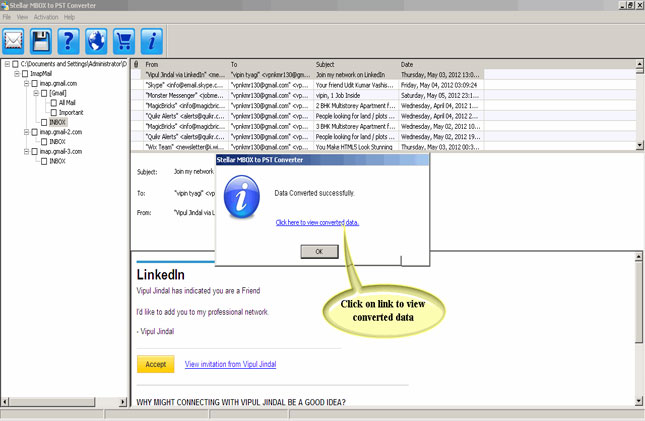Select the INBOX folder under imap.gmail-2.com

57,142
